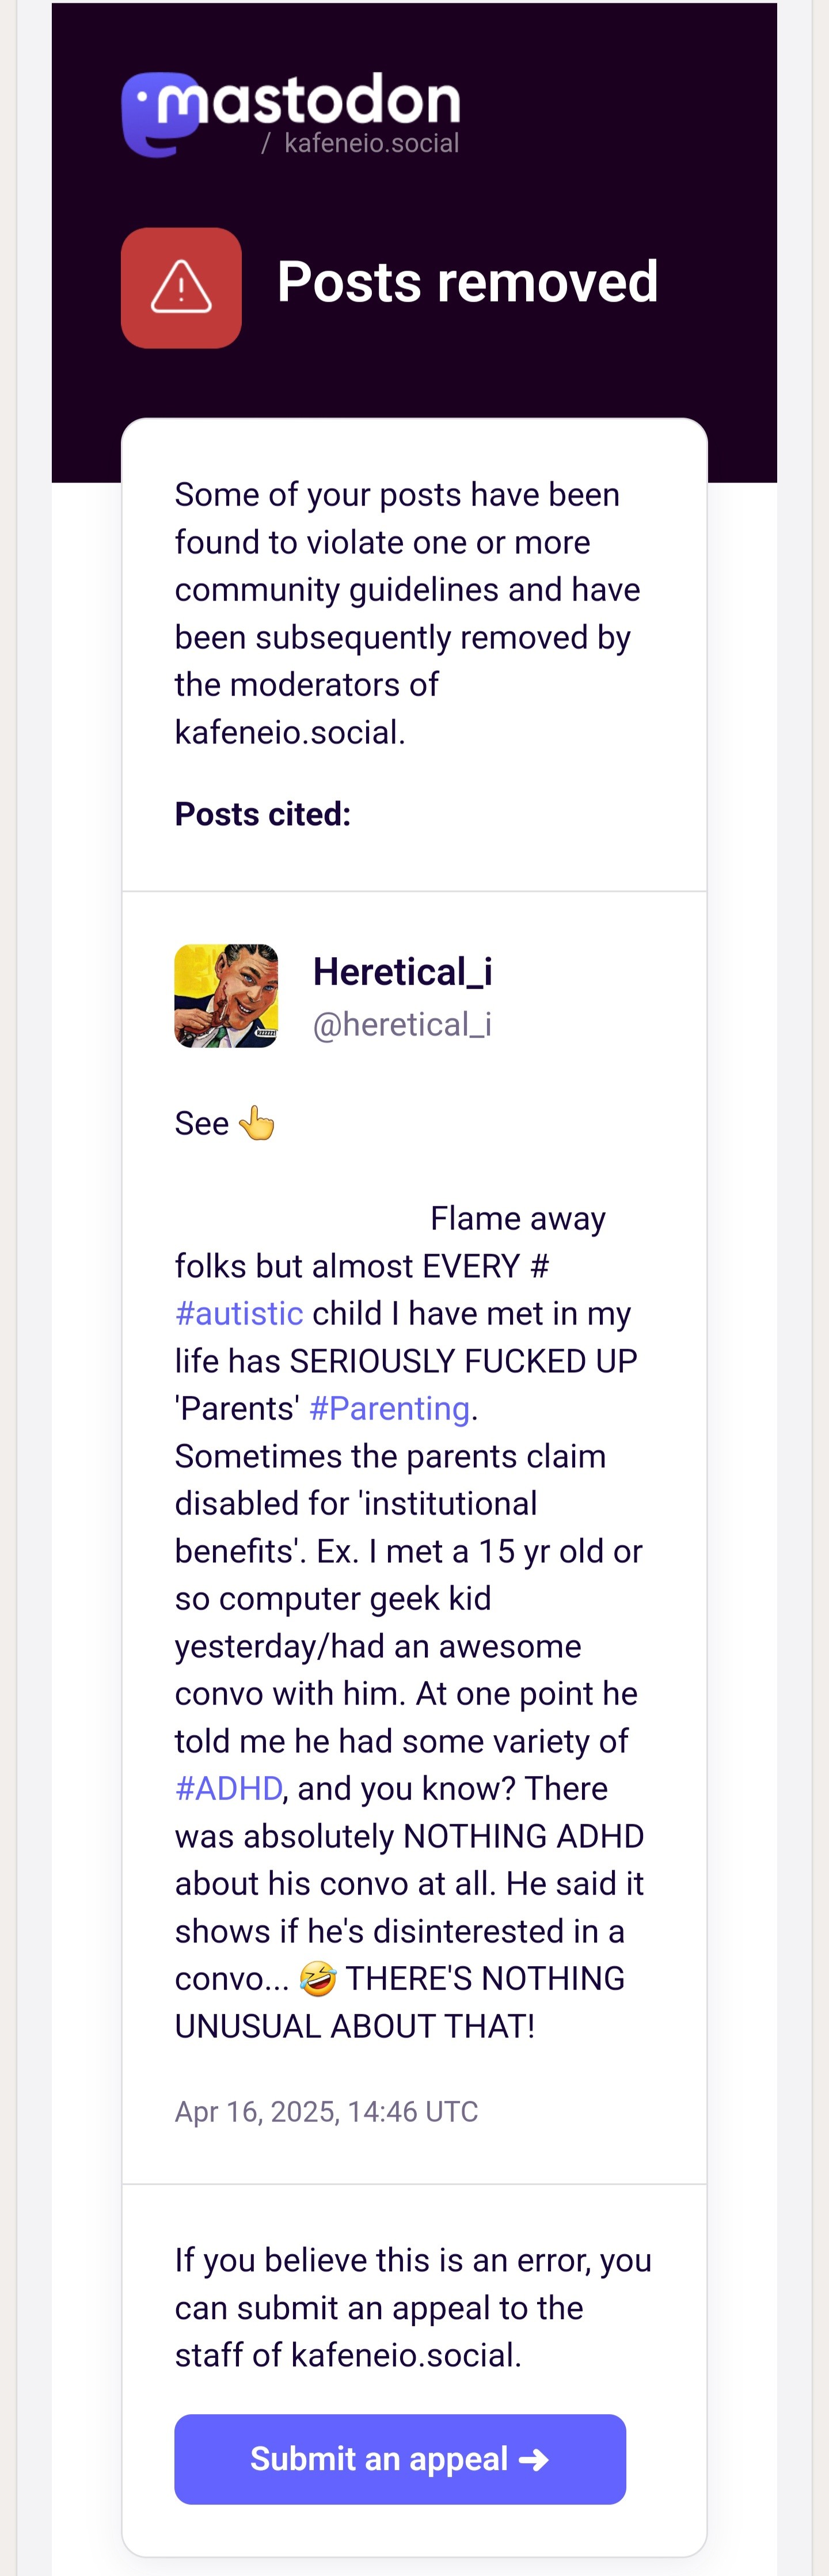Click the red warning triangle icon

pos(181,288)
